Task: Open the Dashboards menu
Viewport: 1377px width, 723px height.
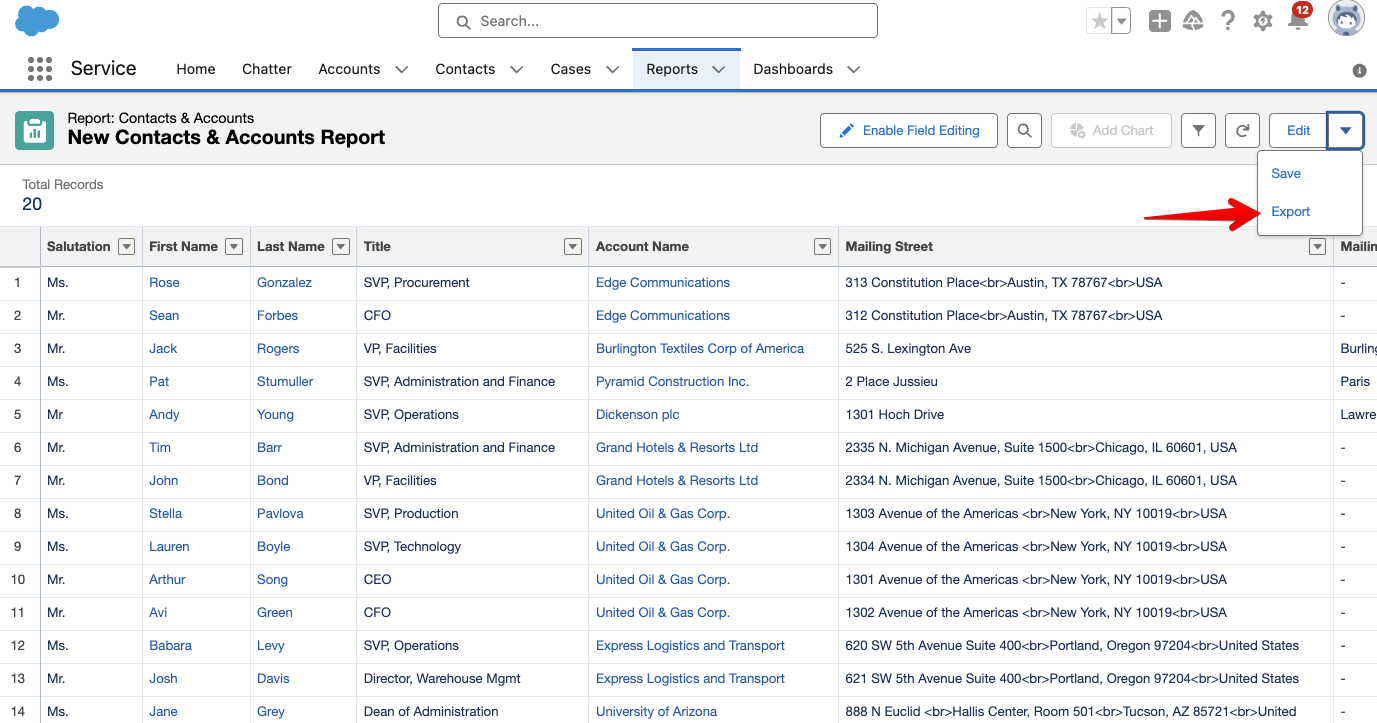Action: click(x=805, y=68)
